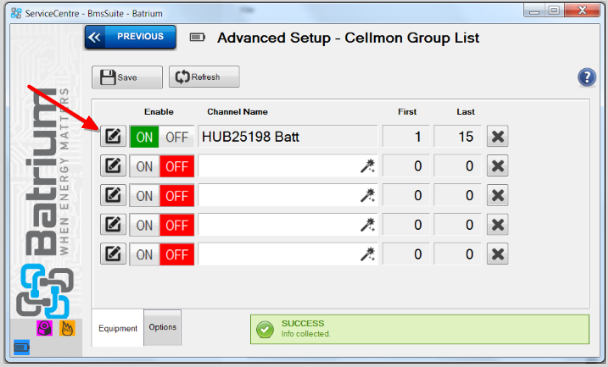
Task: Click the third row channel name field
Action: [x=288, y=196]
